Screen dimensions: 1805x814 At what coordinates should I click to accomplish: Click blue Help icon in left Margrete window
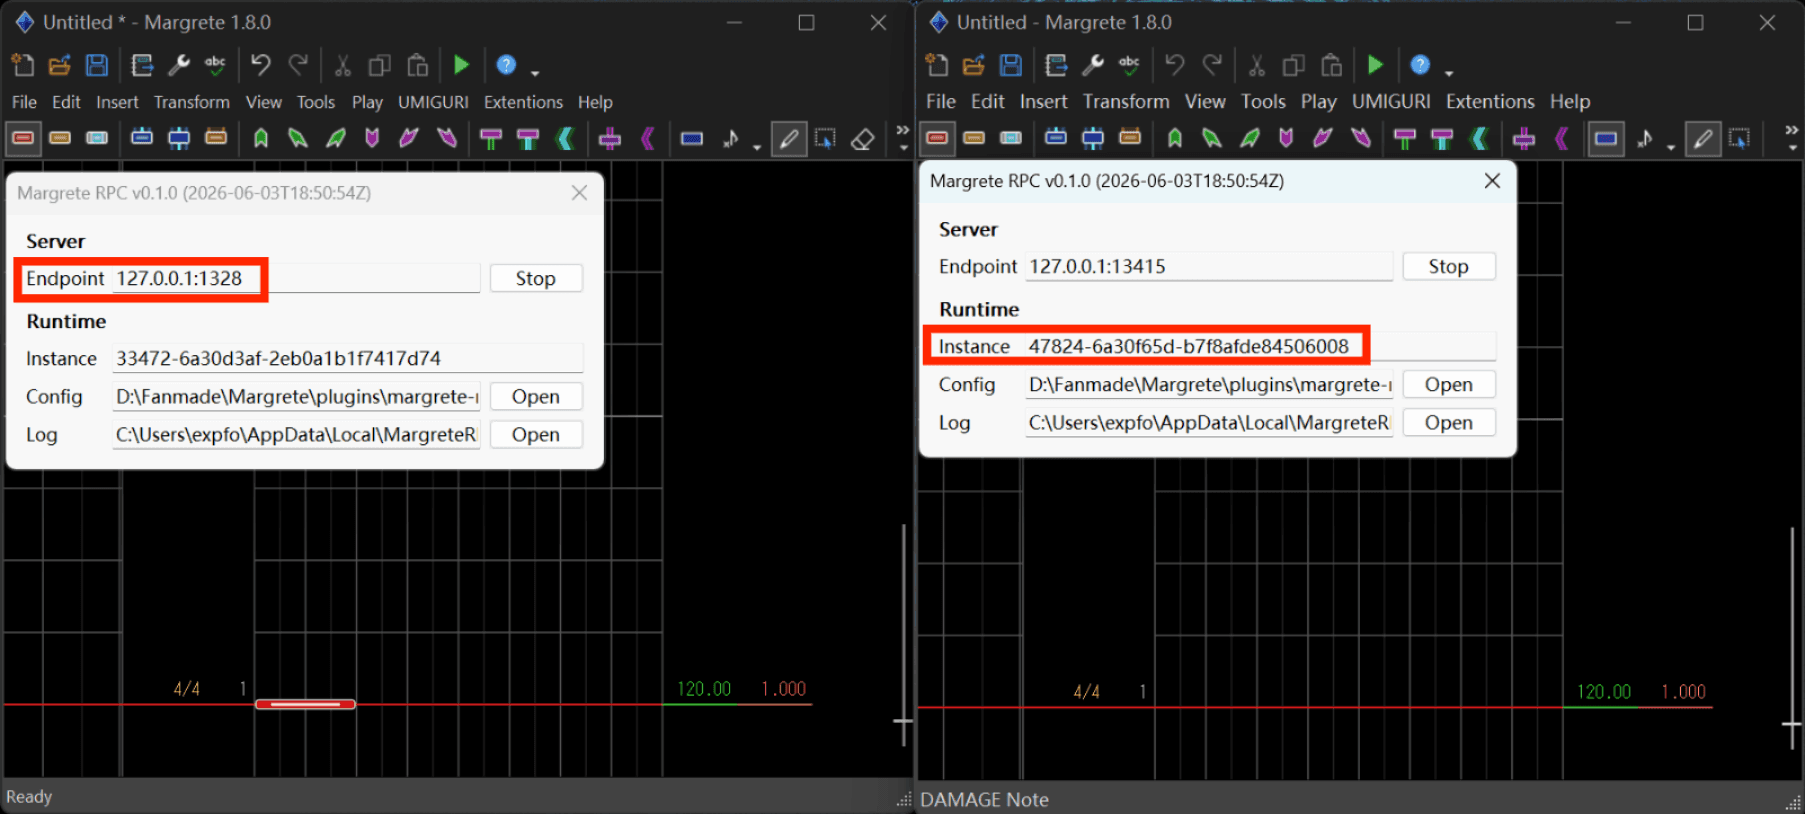506,65
